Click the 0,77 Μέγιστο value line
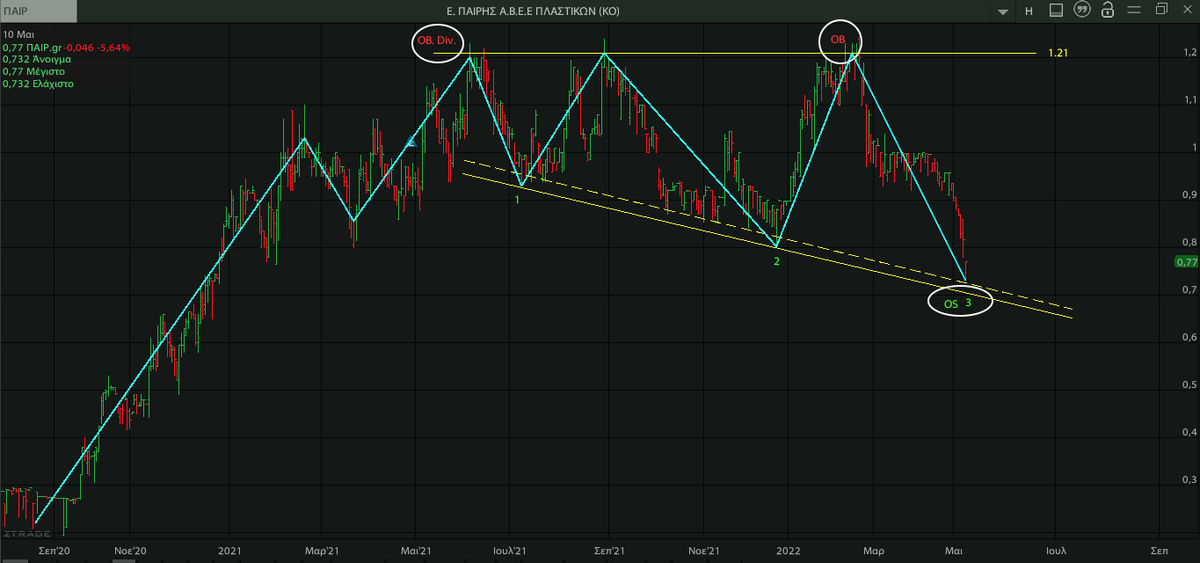Image resolution: width=1200 pixels, height=563 pixels. [32, 71]
